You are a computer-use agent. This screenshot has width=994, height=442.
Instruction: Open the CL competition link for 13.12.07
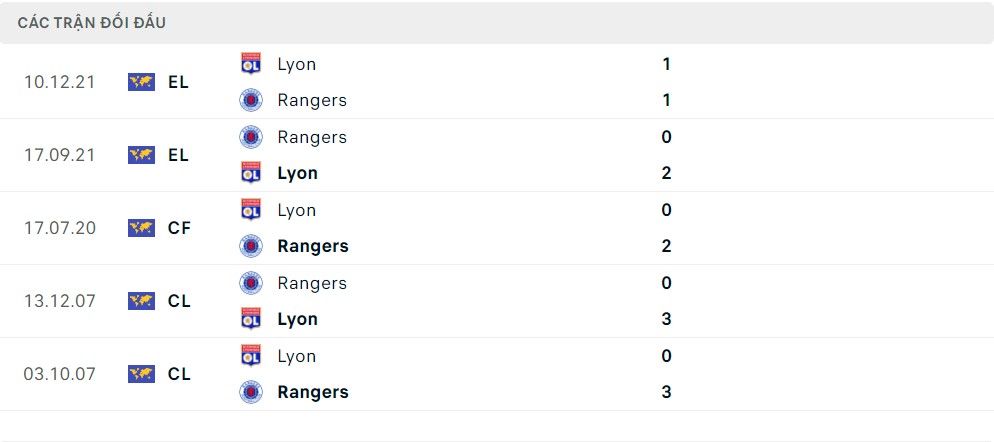pos(180,301)
